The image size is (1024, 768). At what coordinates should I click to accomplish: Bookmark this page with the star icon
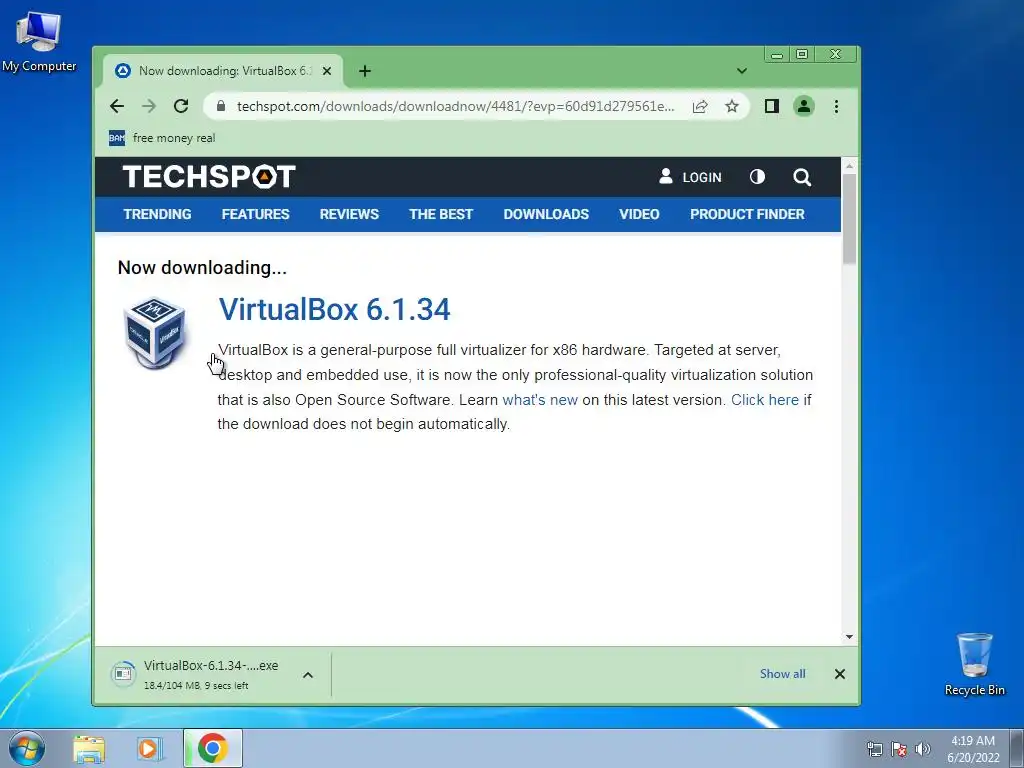click(732, 106)
